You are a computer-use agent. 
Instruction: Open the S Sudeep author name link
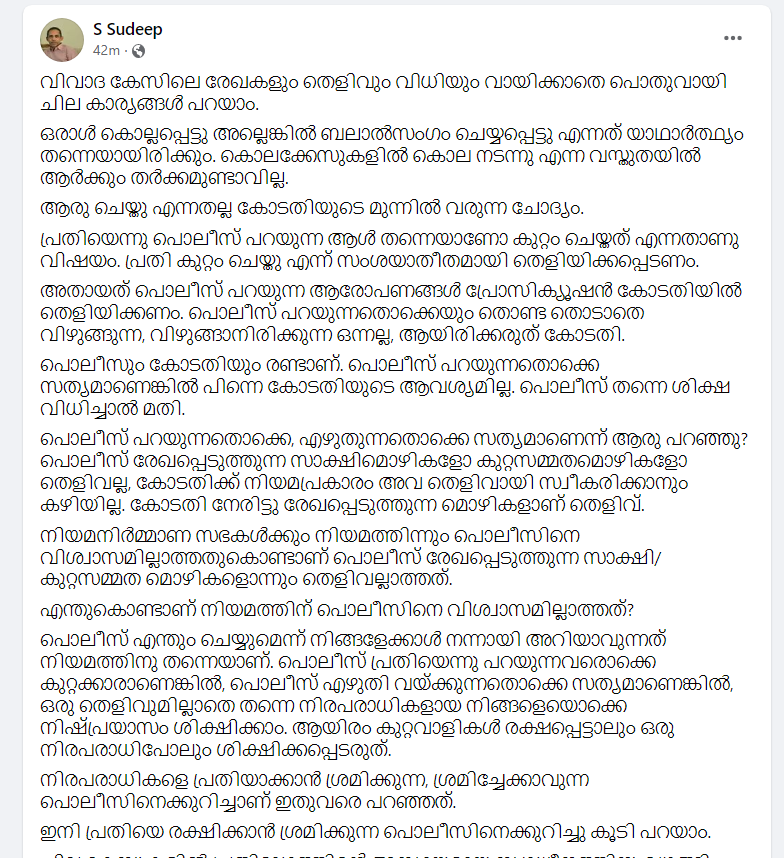(127, 29)
